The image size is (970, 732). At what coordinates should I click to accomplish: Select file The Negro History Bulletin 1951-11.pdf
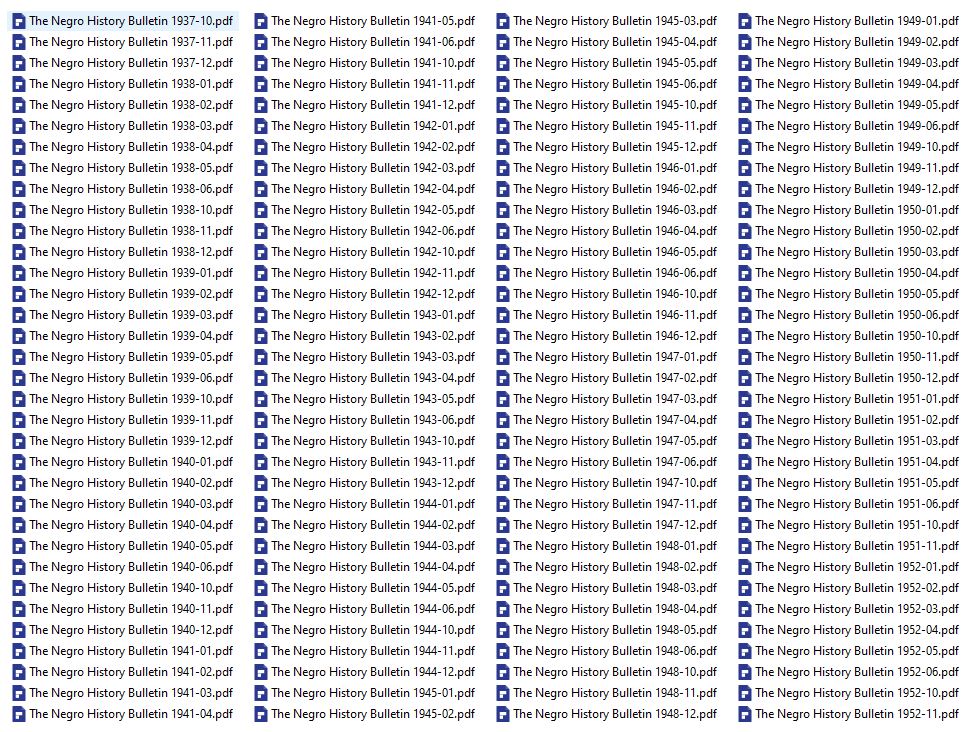856,546
